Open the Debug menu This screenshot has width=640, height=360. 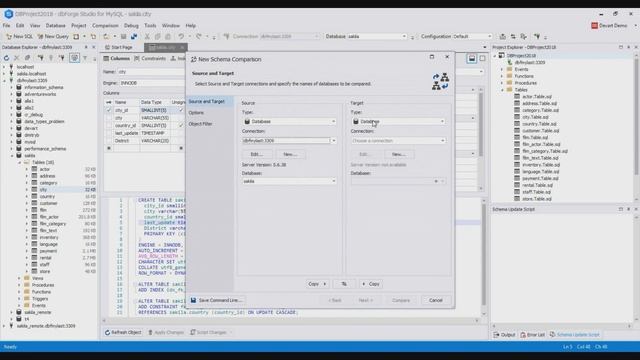pos(131,25)
